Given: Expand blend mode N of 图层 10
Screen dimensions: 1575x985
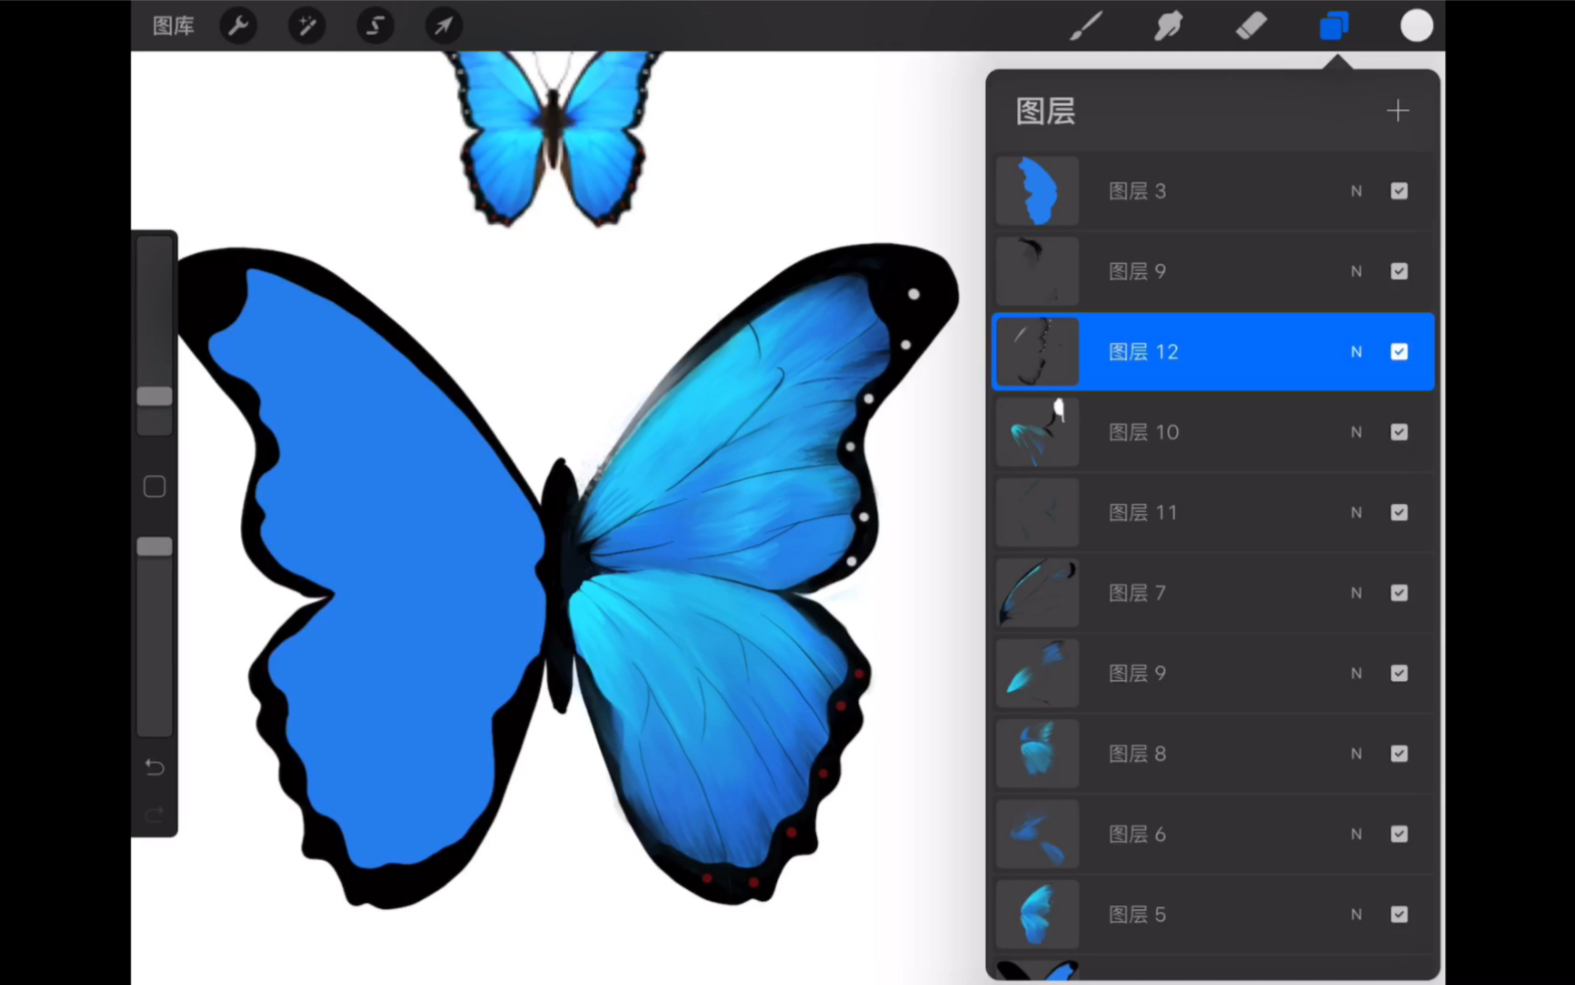Looking at the screenshot, I should (1356, 432).
